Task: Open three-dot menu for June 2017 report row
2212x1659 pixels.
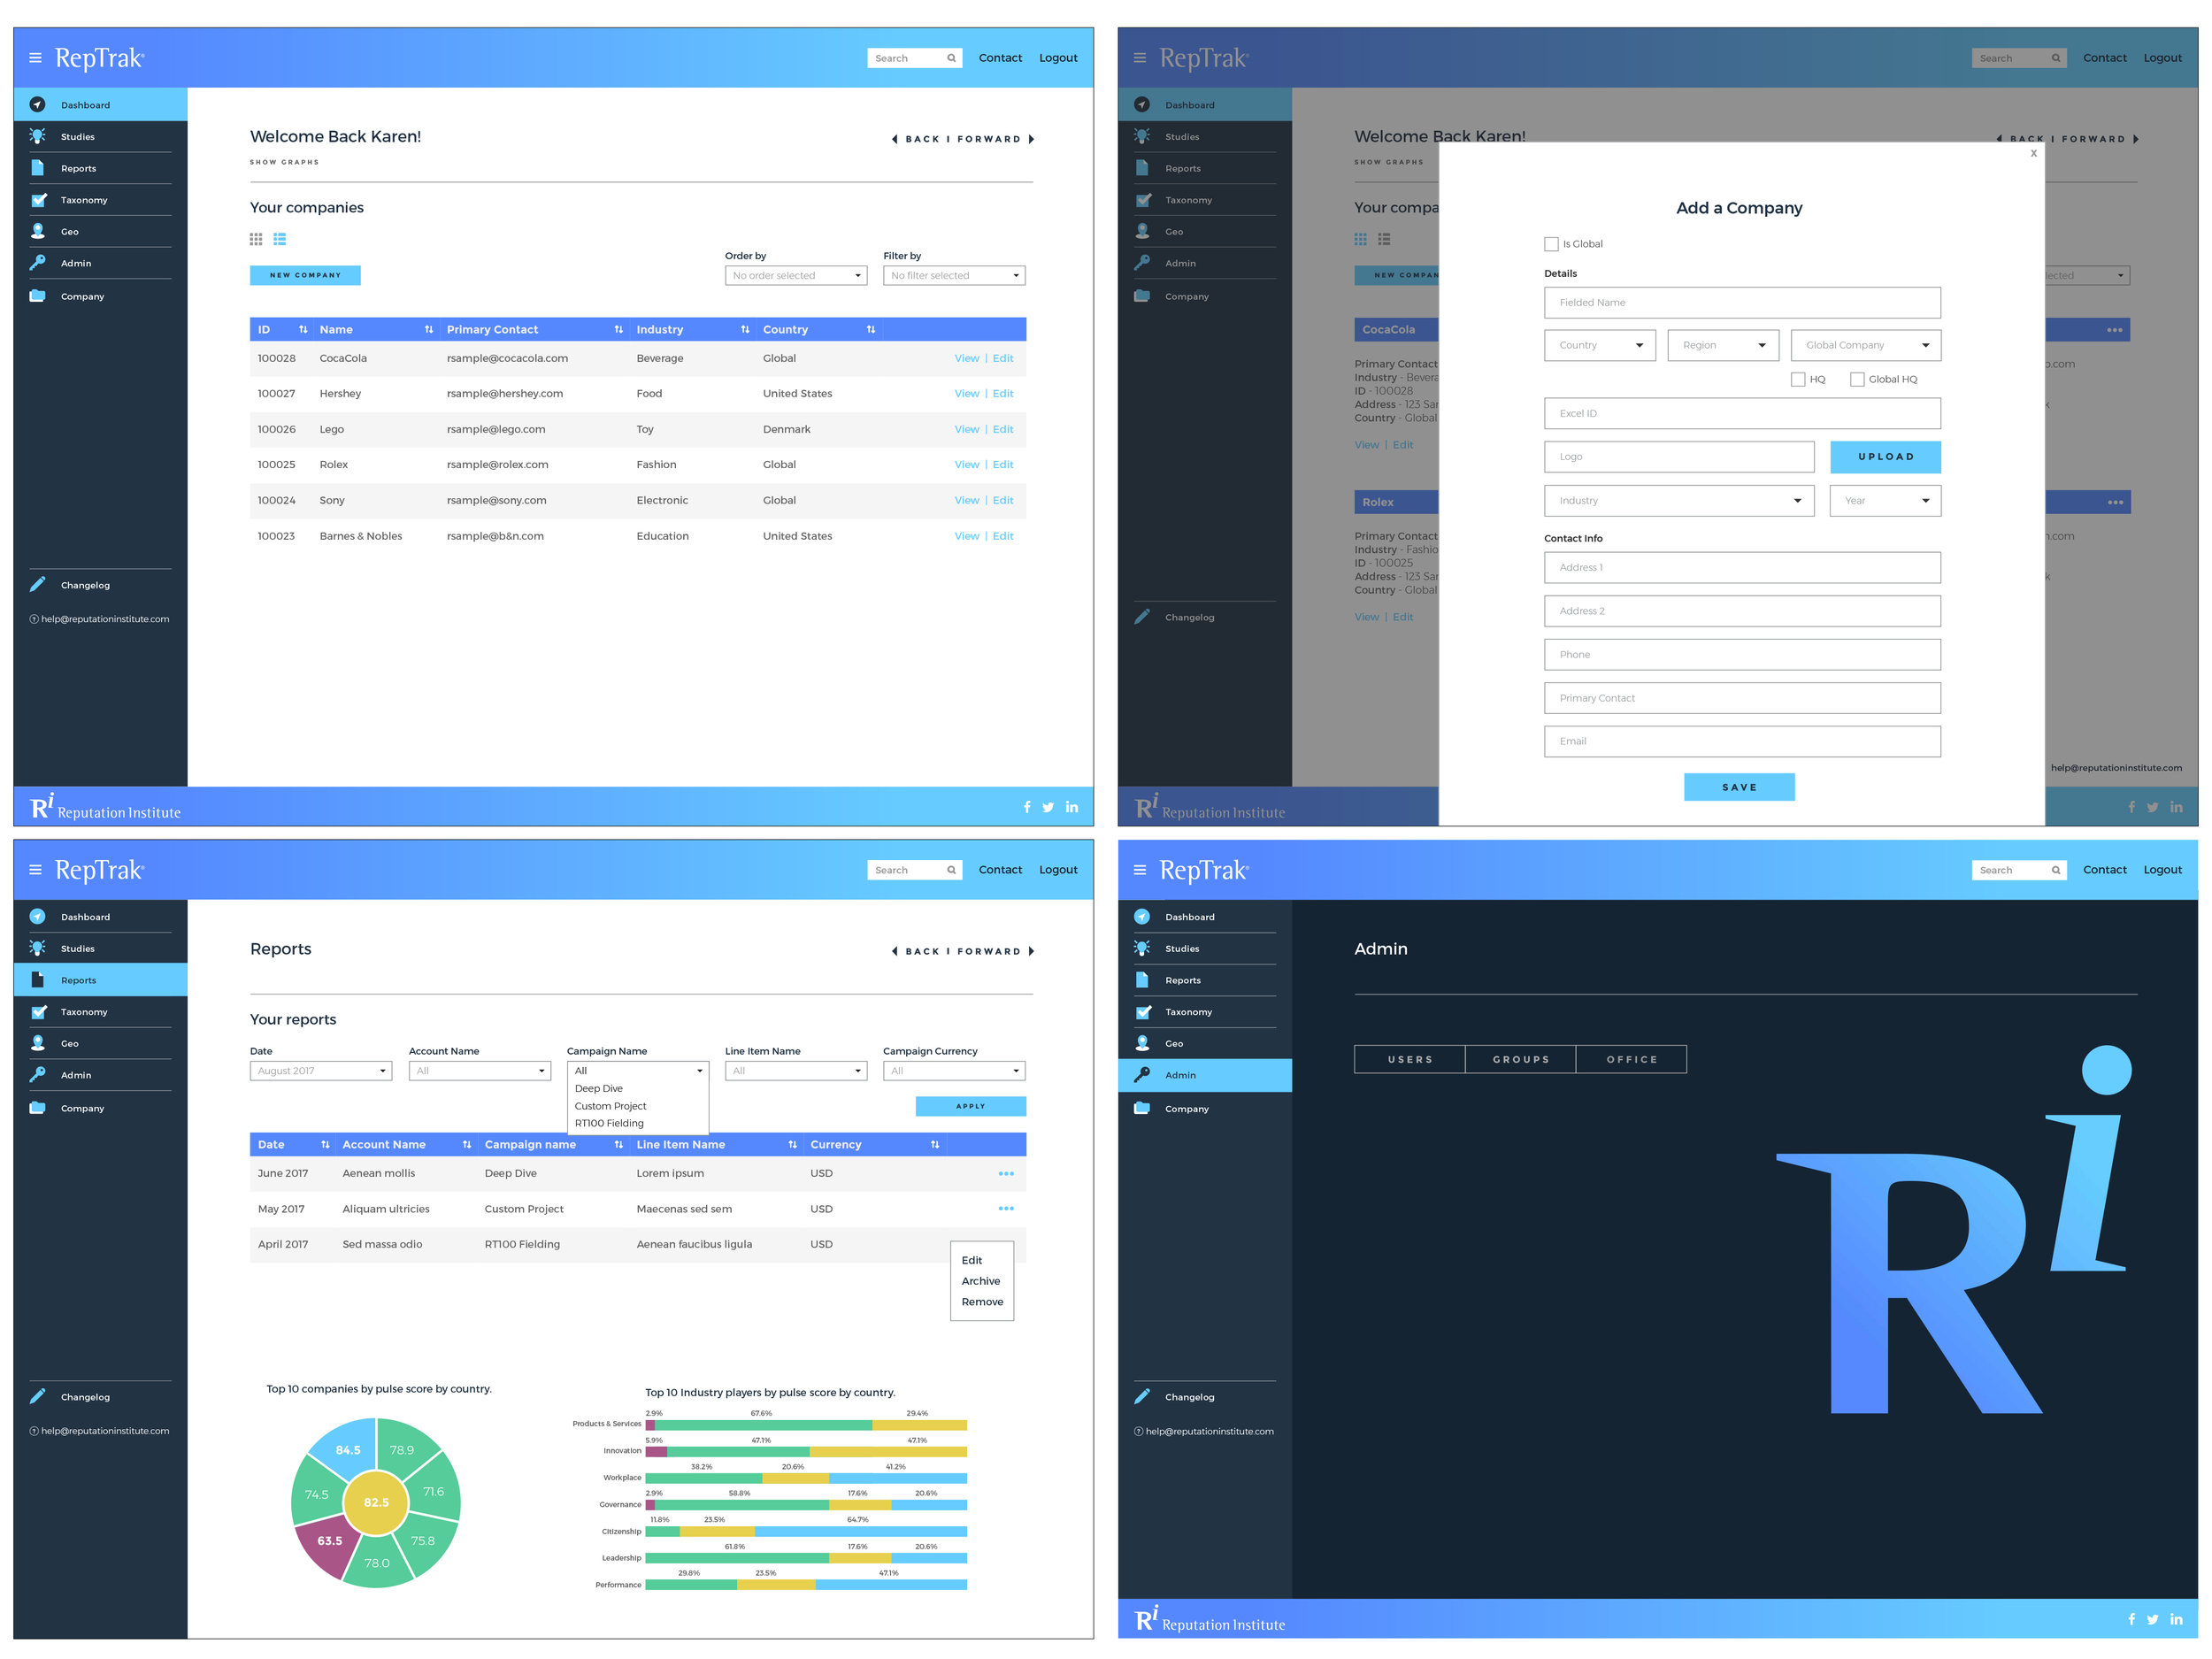Action: click(1006, 1173)
